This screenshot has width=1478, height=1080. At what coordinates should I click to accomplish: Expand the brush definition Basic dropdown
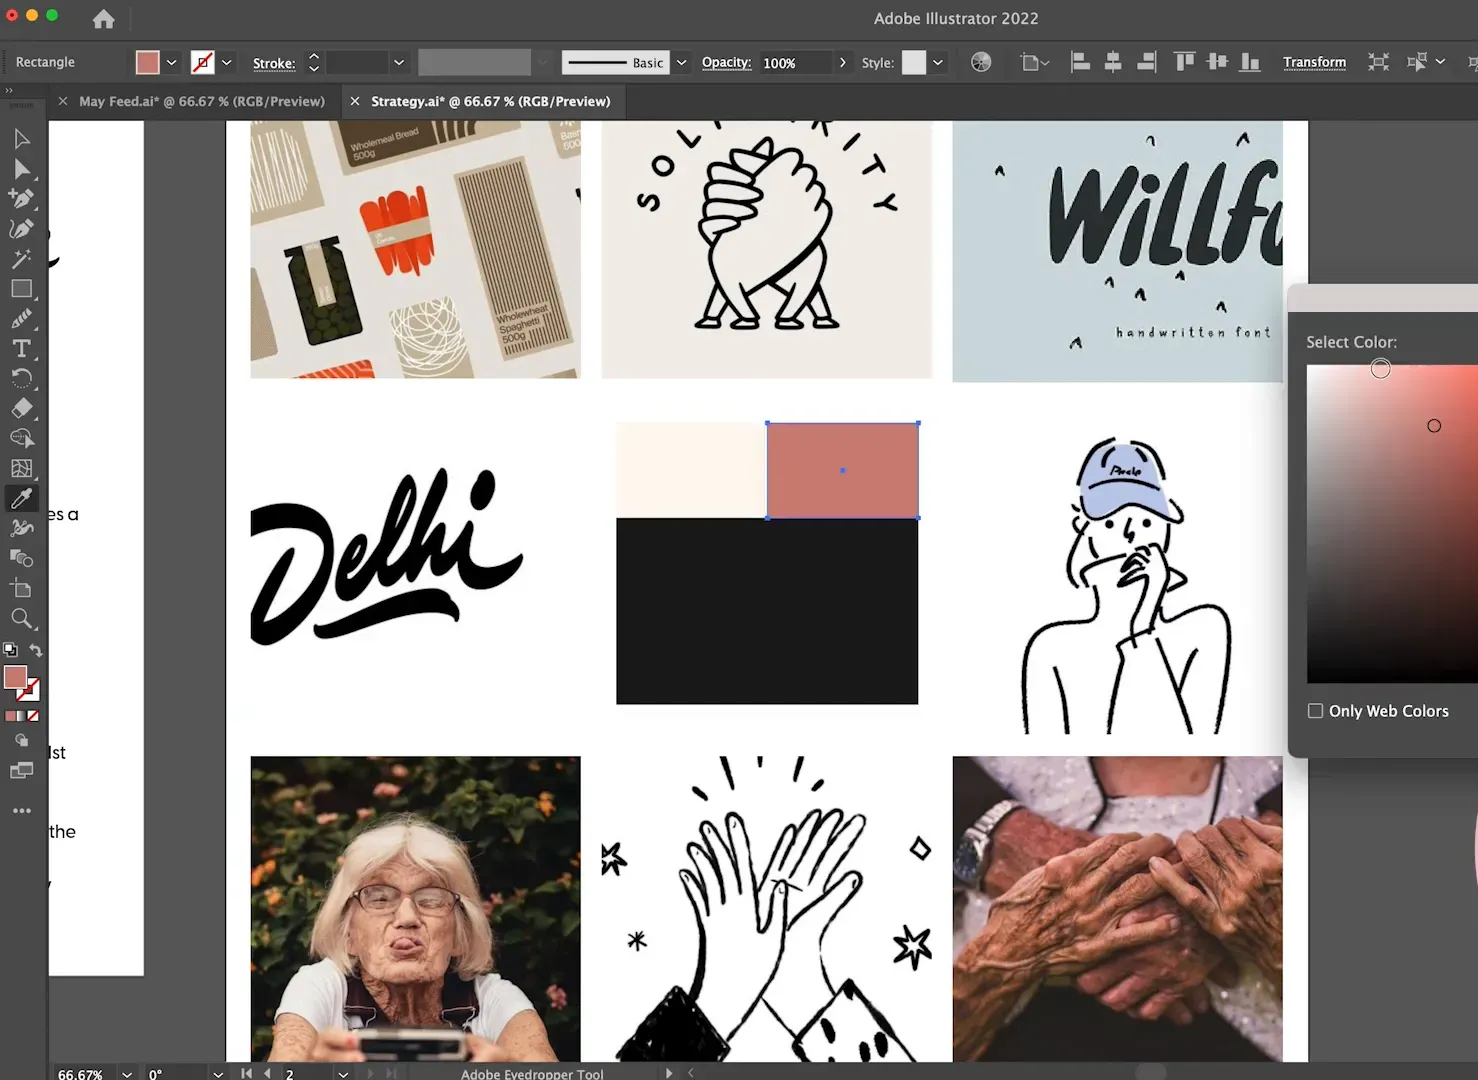(681, 62)
